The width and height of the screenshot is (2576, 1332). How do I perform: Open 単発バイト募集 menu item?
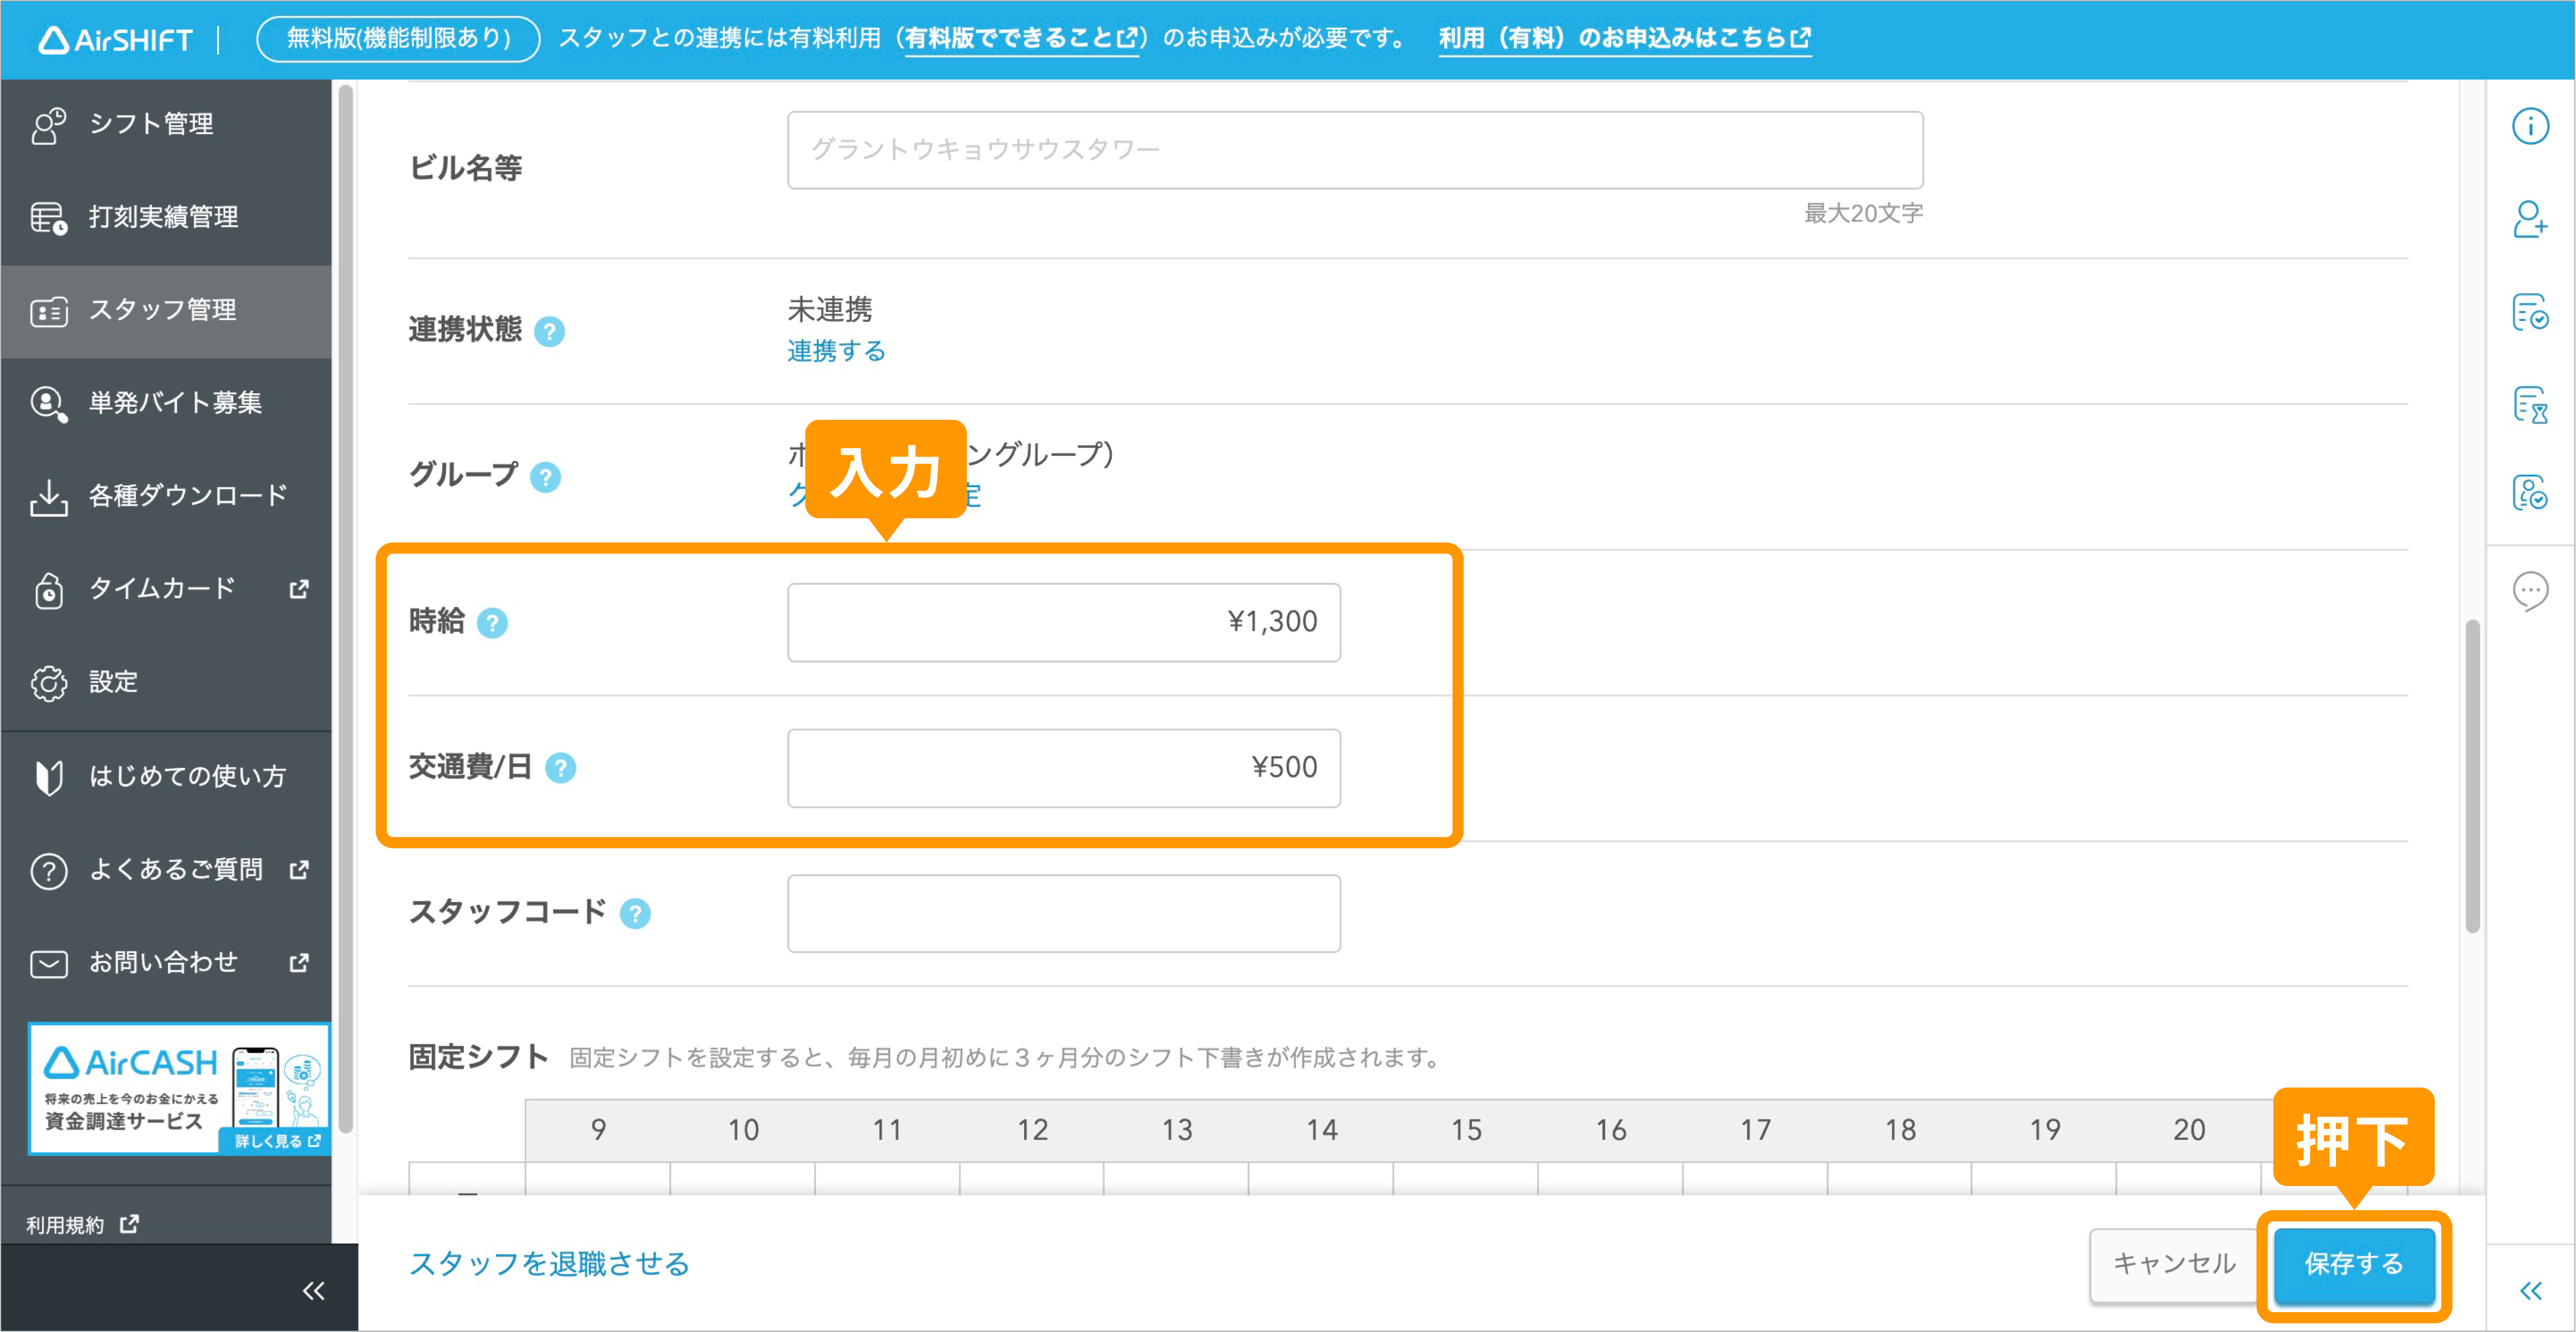point(166,403)
